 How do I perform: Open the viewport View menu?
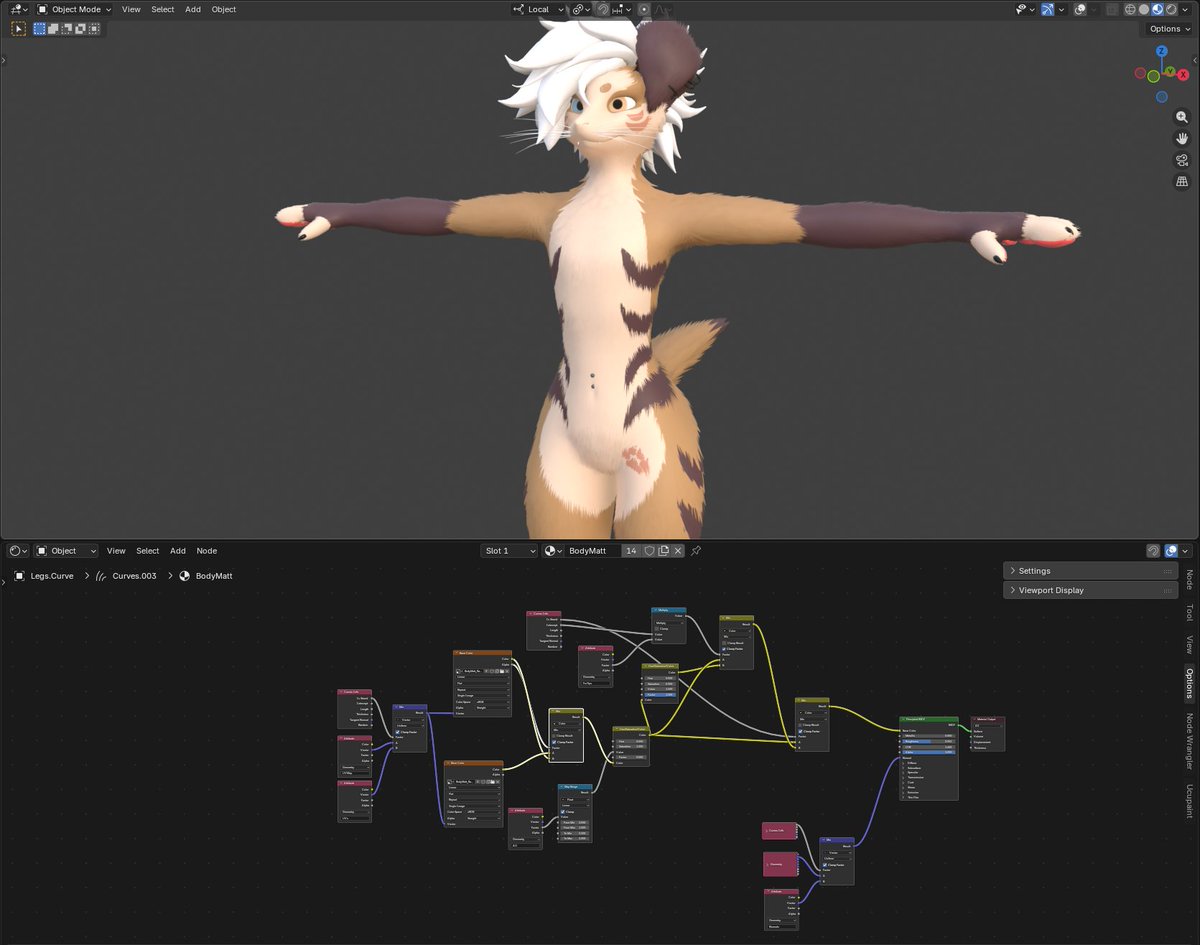(x=131, y=9)
